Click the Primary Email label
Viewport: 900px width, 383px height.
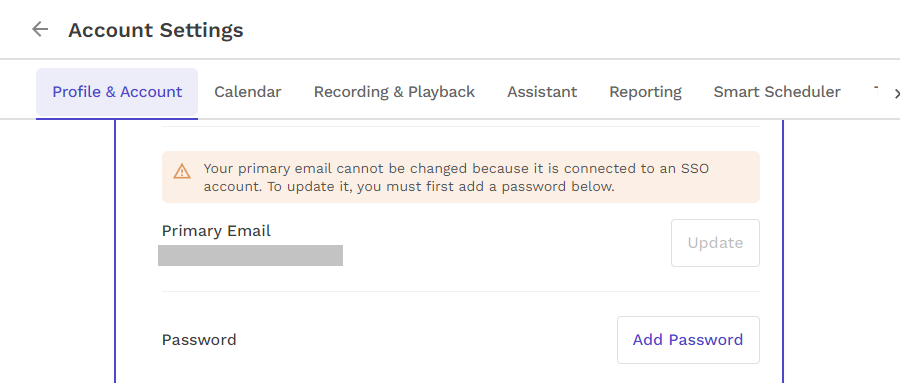216,231
